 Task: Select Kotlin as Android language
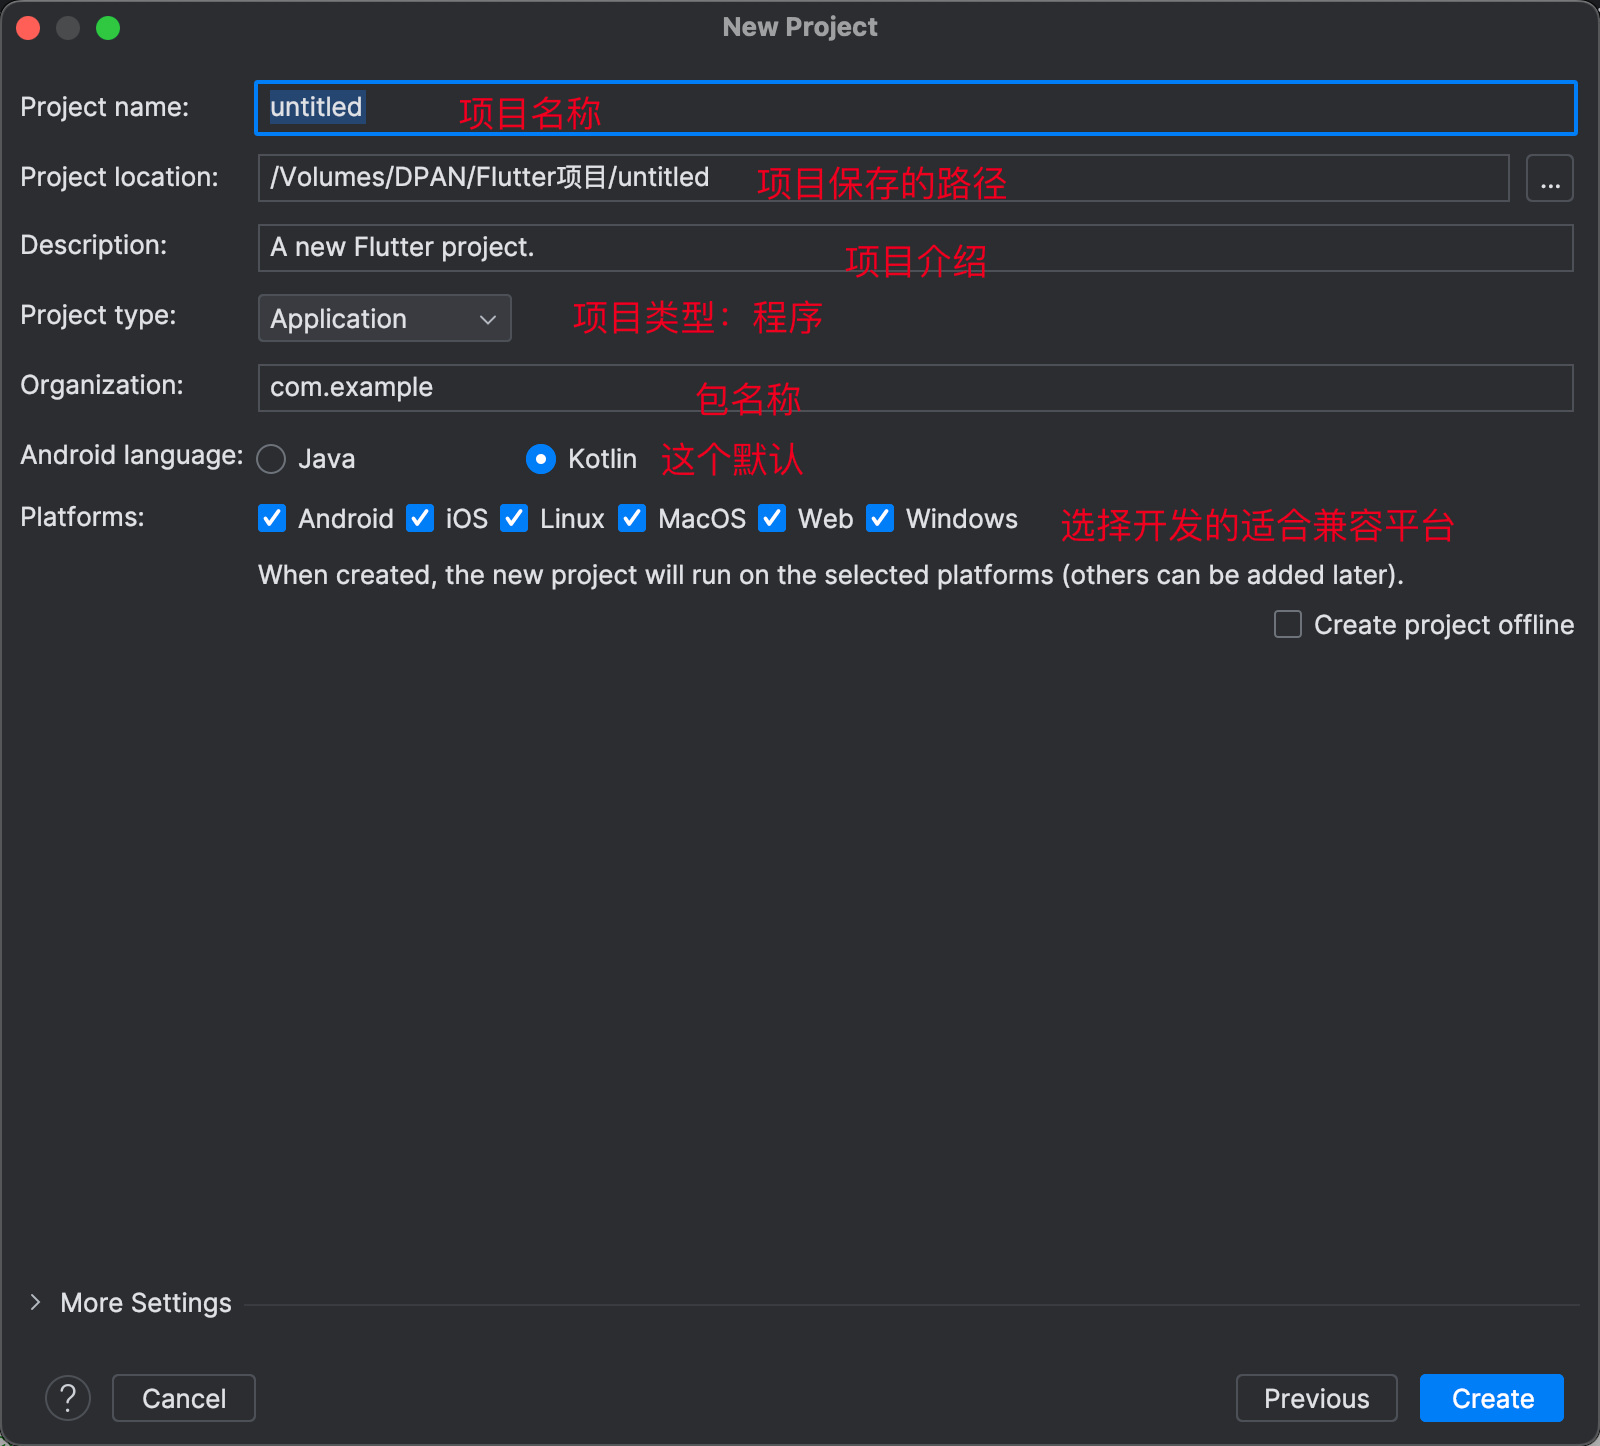point(541,459)
